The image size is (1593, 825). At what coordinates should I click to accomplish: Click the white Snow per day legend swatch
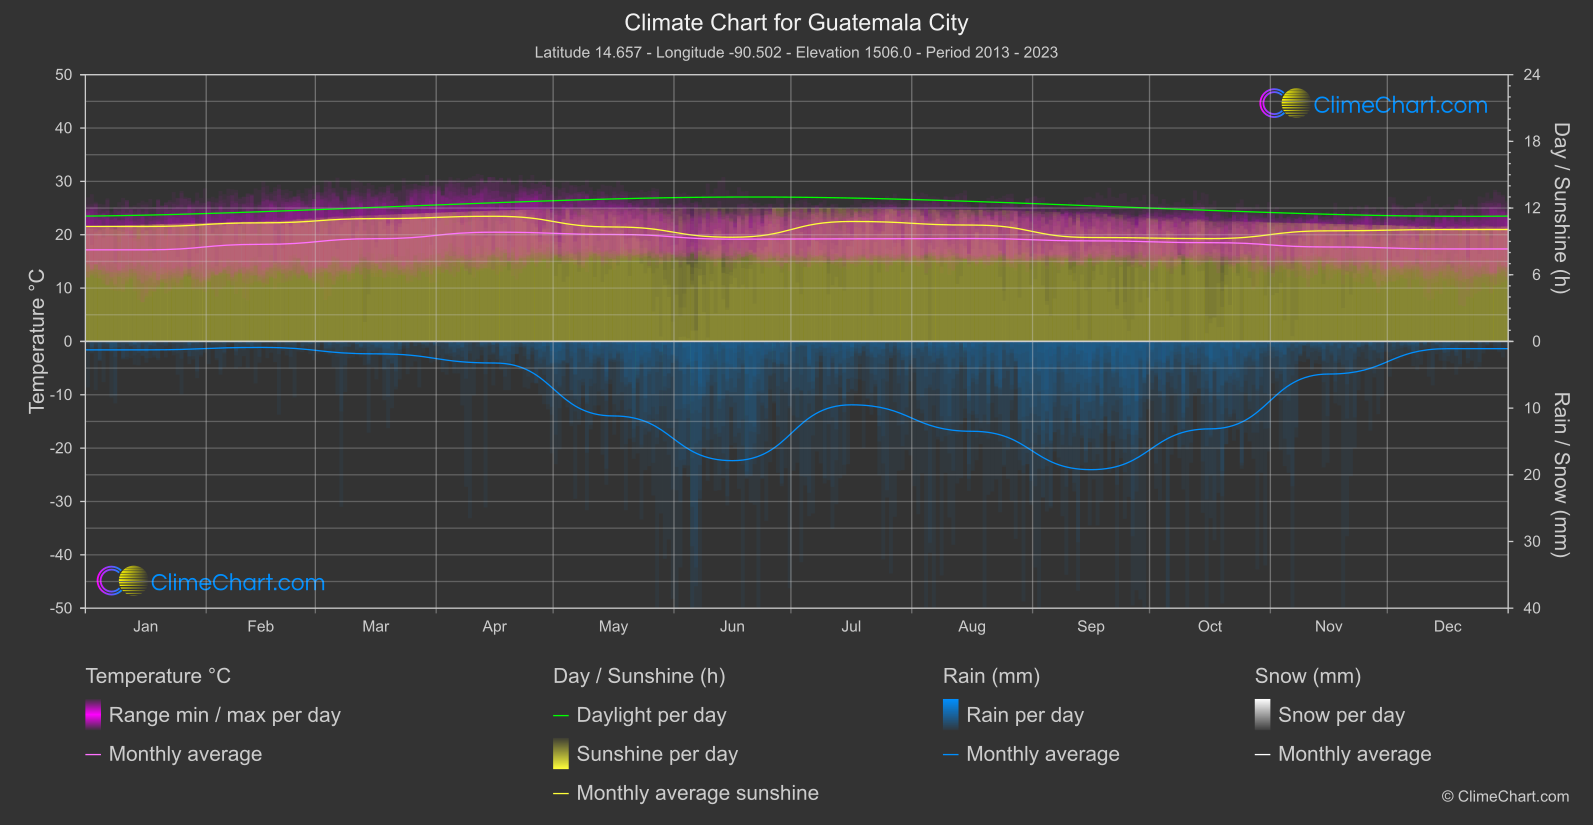click(1263, 715)
